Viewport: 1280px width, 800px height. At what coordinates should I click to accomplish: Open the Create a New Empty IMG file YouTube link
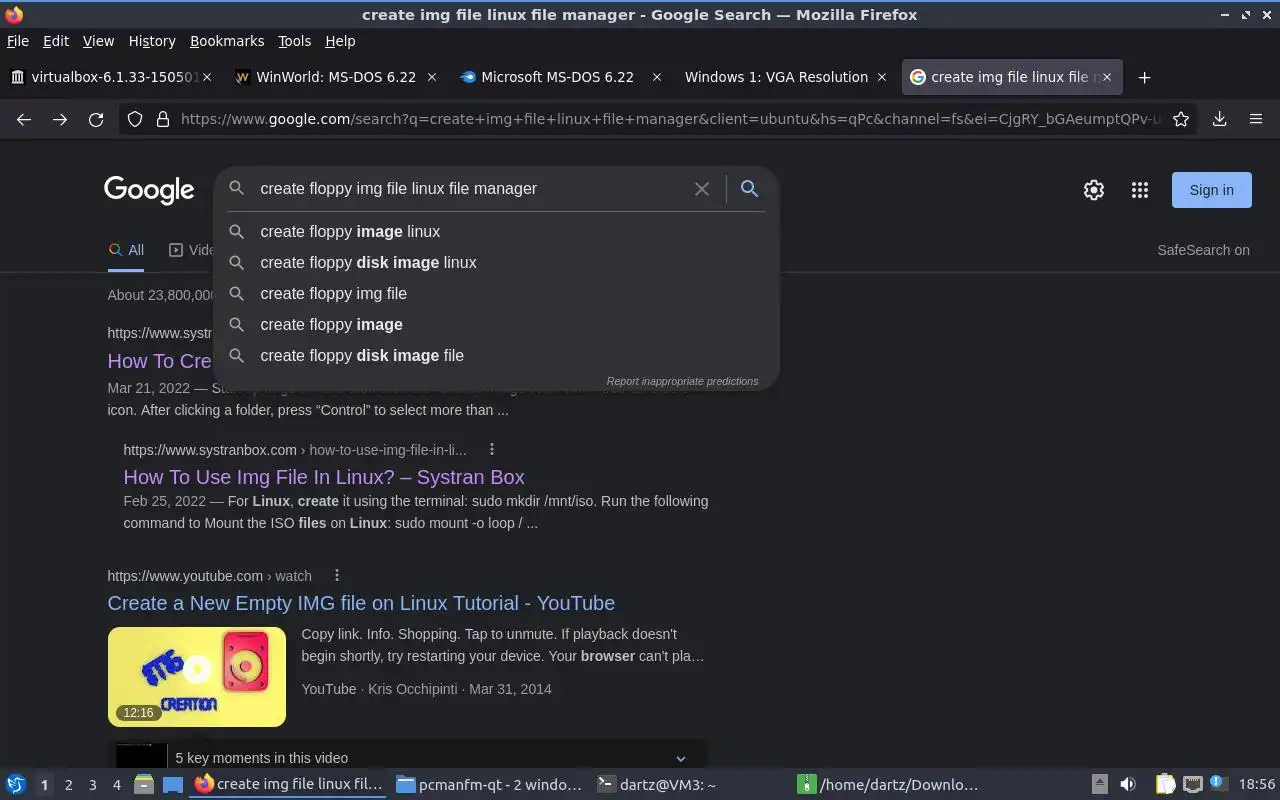(x=361, y=603)
